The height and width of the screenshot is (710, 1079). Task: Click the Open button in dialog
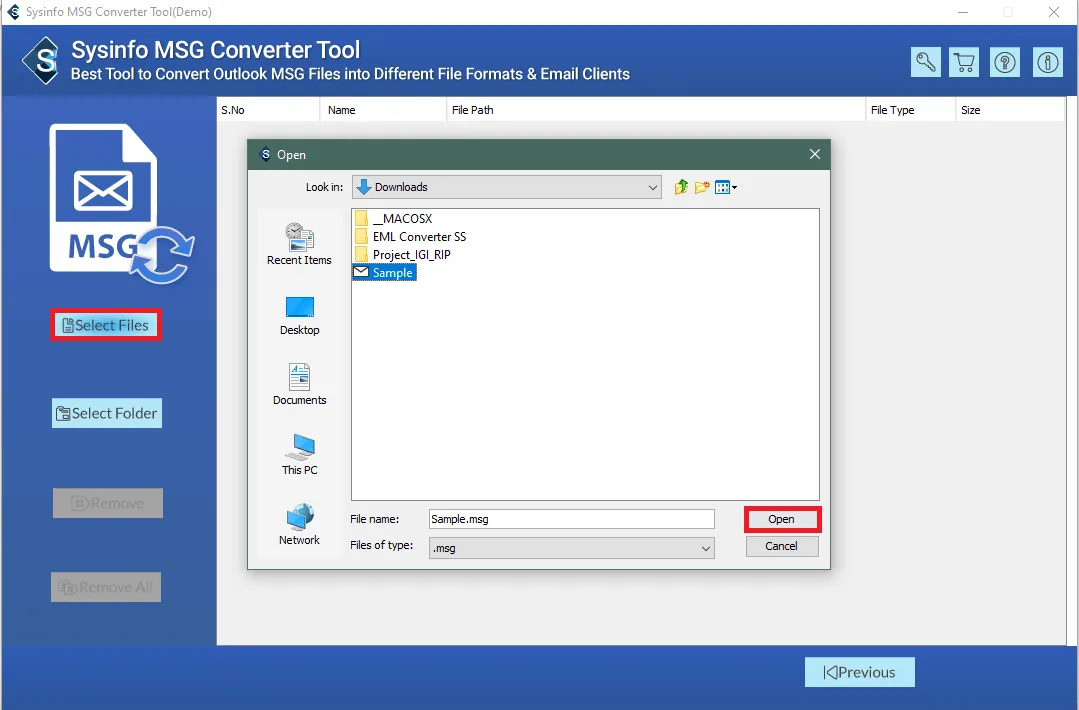[781, 519]
